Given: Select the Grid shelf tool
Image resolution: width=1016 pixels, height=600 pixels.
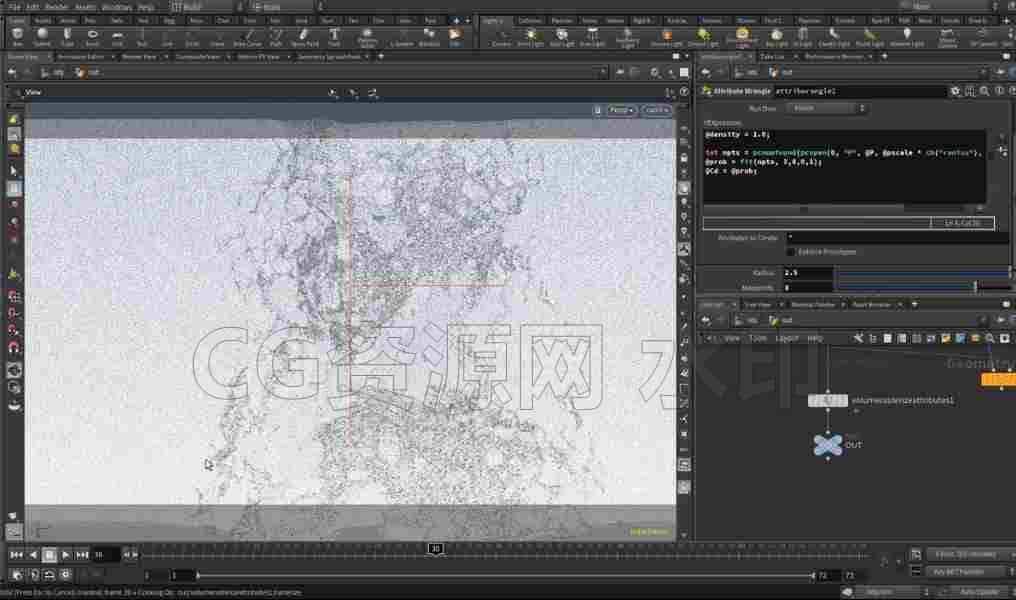Looking at the screenshot, I should click(x=117, y=36).
